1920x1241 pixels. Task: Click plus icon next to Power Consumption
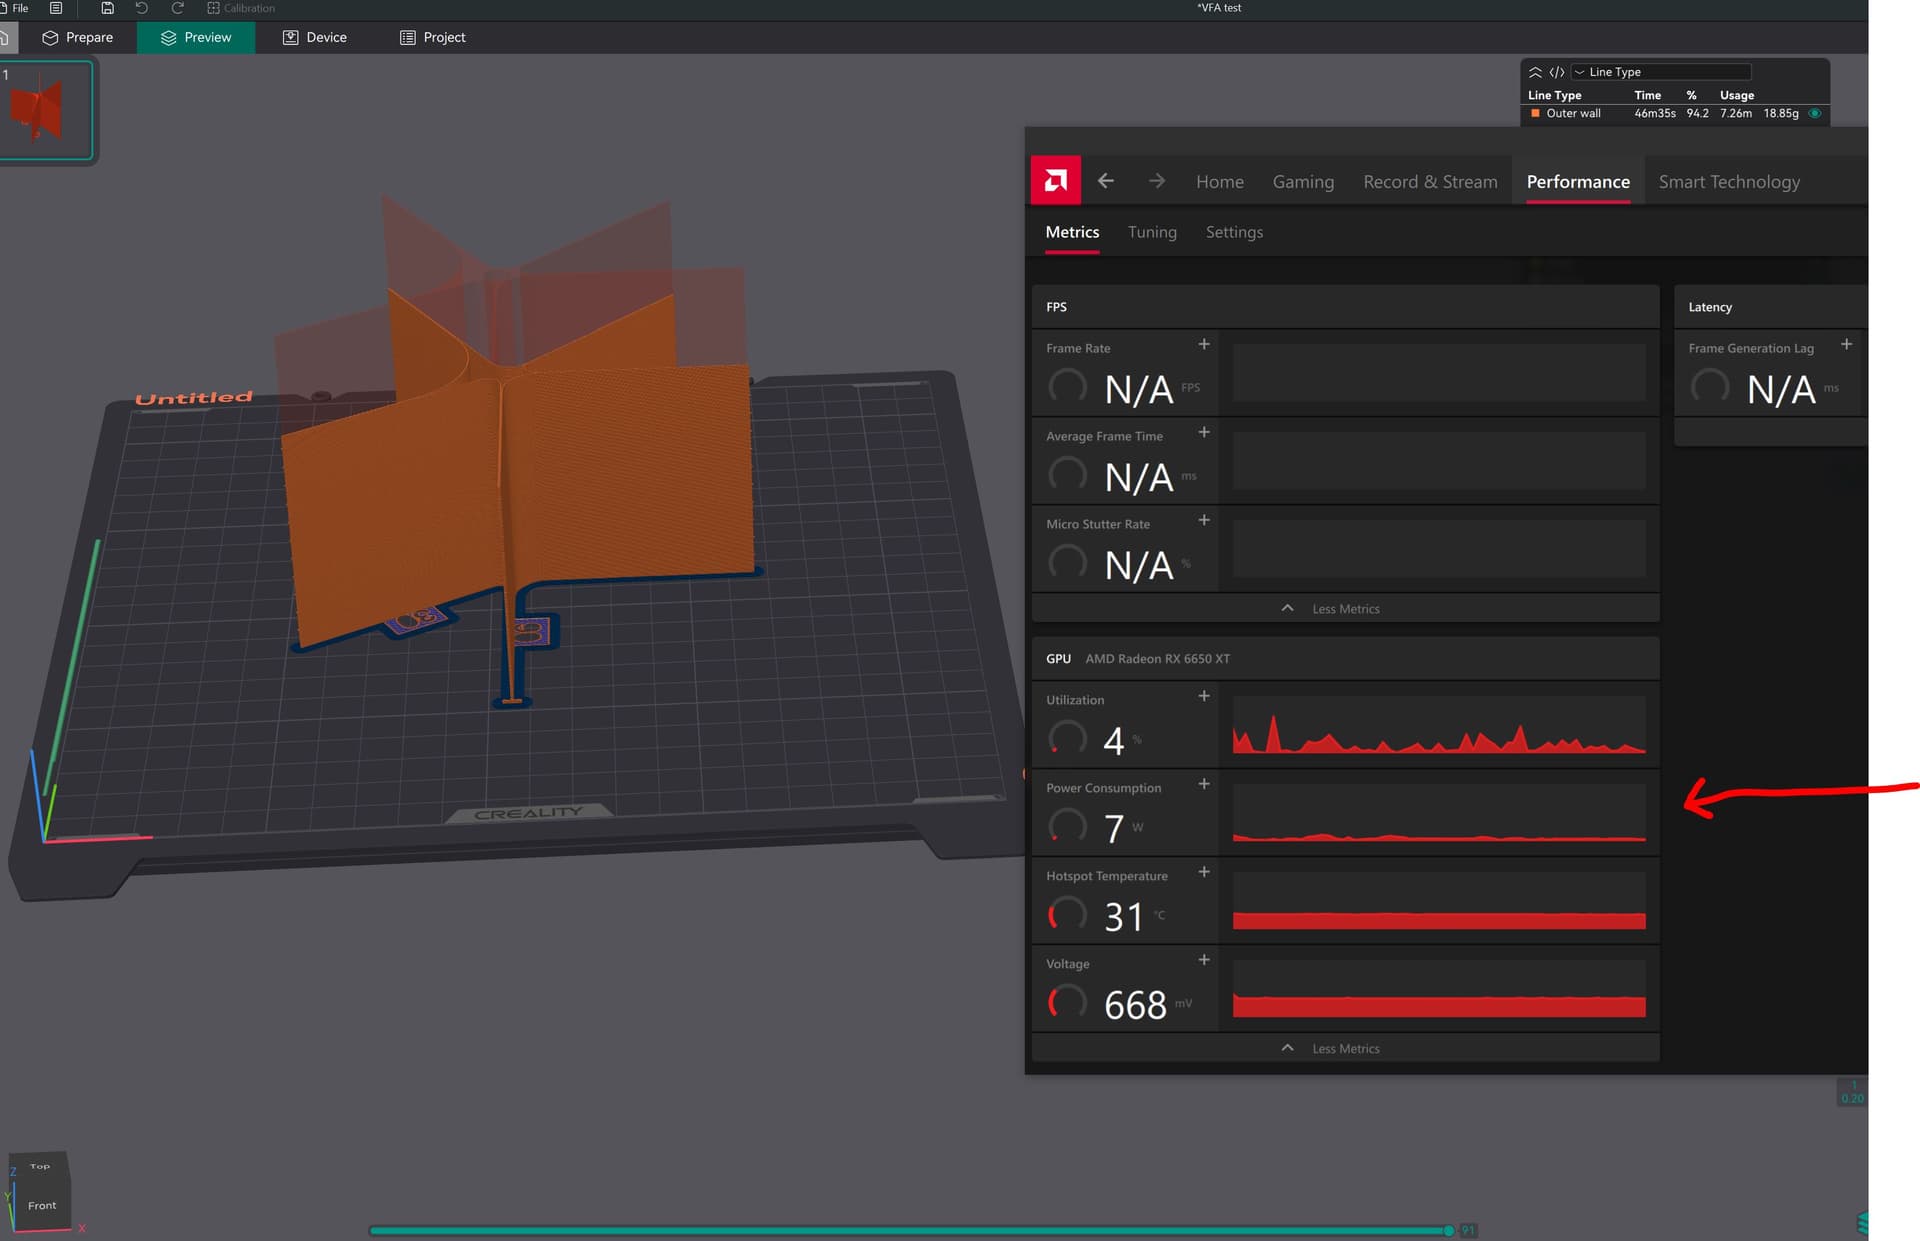1204,785
